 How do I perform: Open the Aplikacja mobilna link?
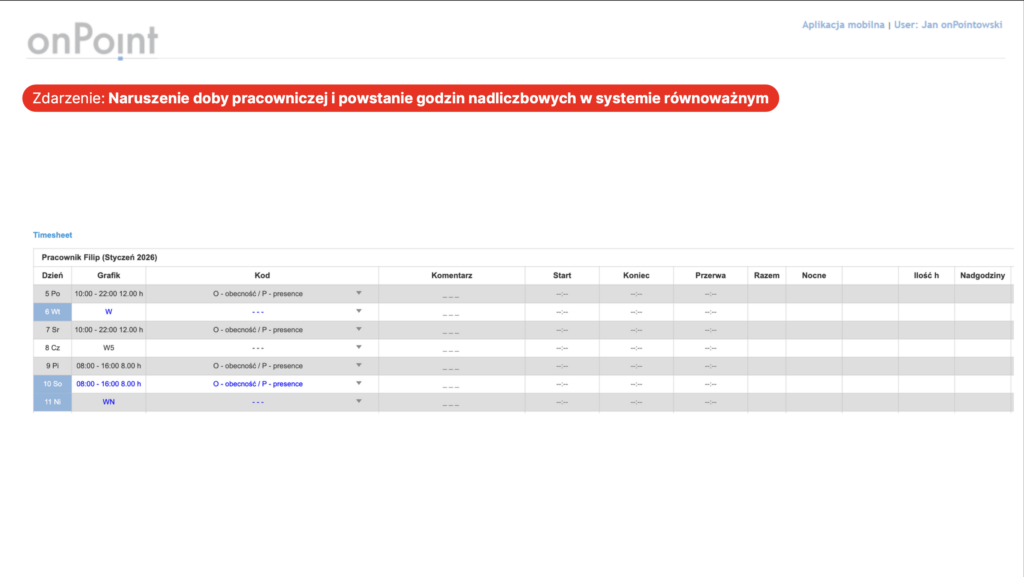coord(843,25)
